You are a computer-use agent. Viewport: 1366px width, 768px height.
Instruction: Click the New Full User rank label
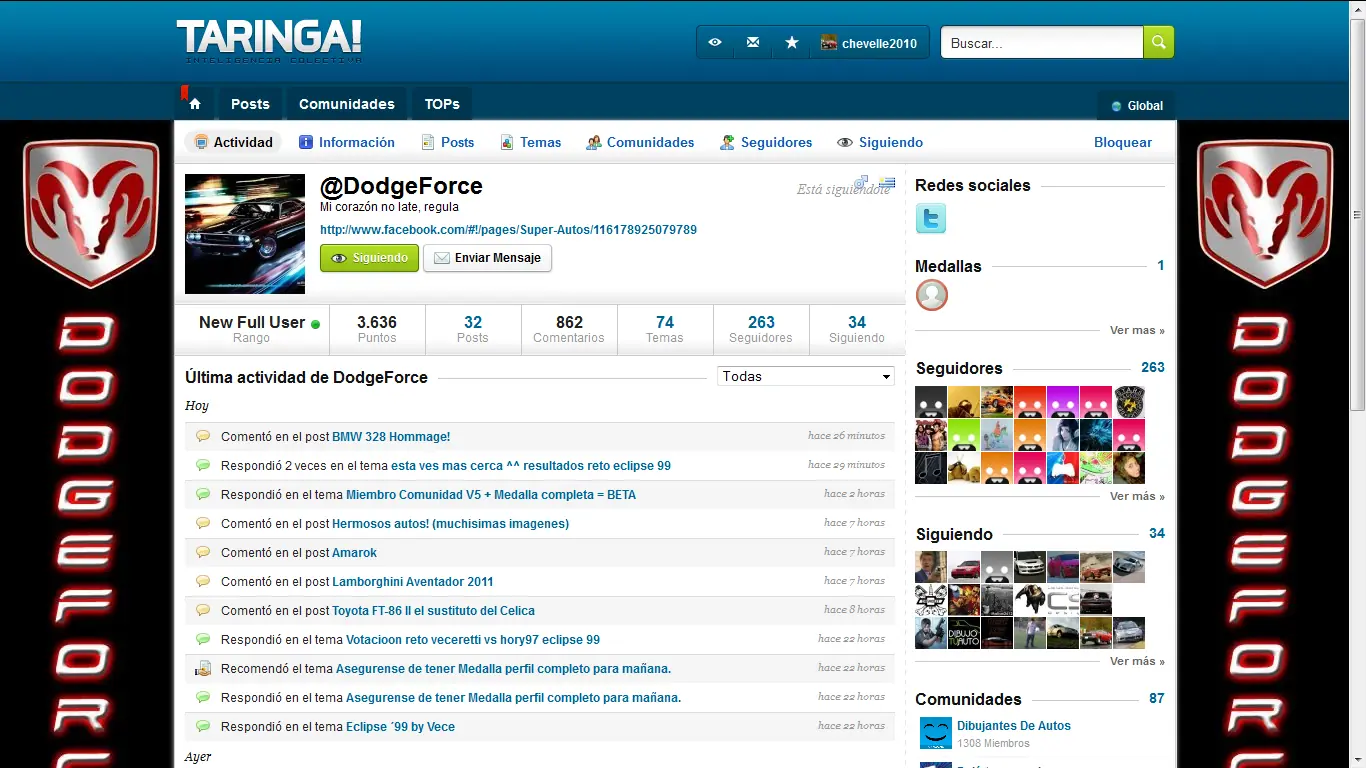(x=252, y=322)
